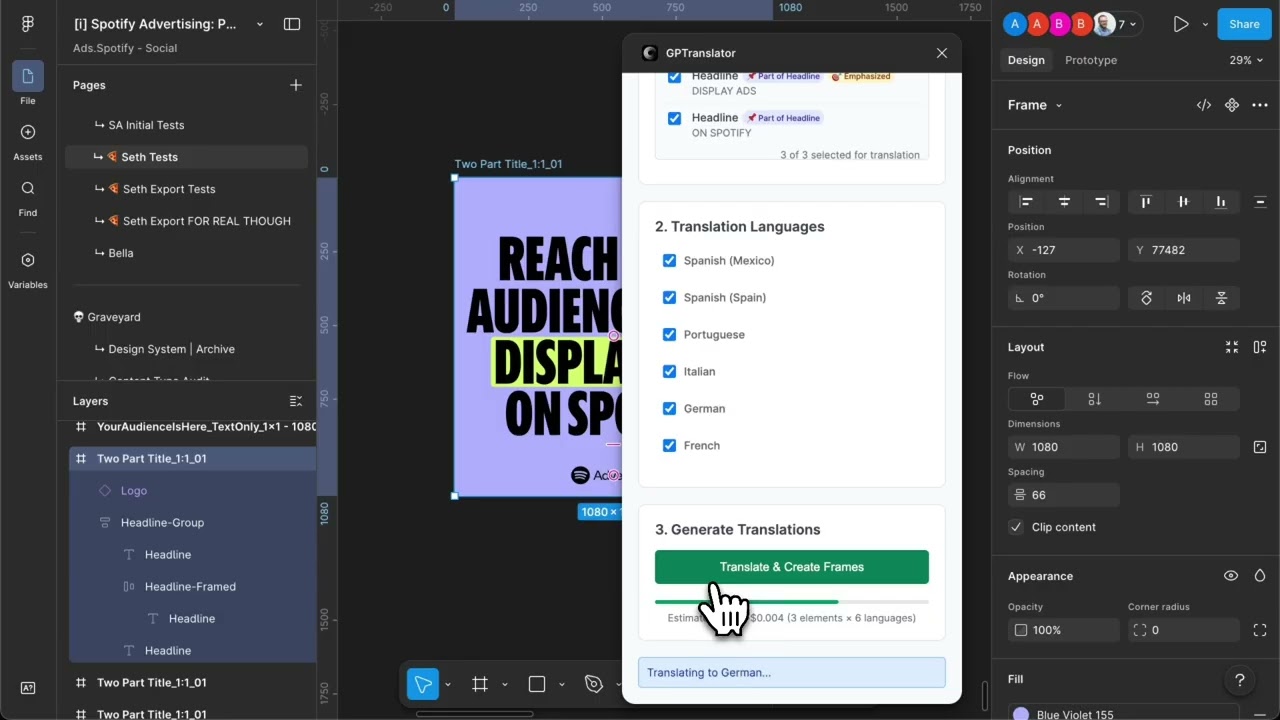Align left in Alignment controls

coord(1026,202)
